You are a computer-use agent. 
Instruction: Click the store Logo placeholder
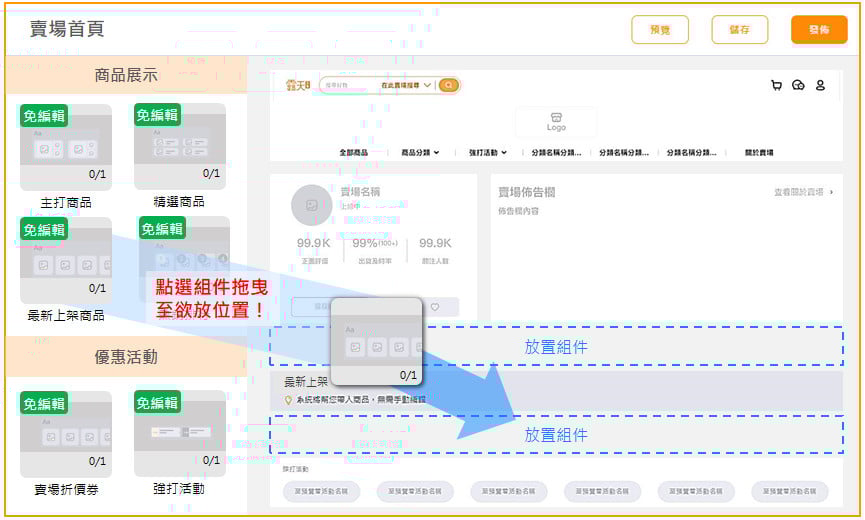click(x=556, y=122)
